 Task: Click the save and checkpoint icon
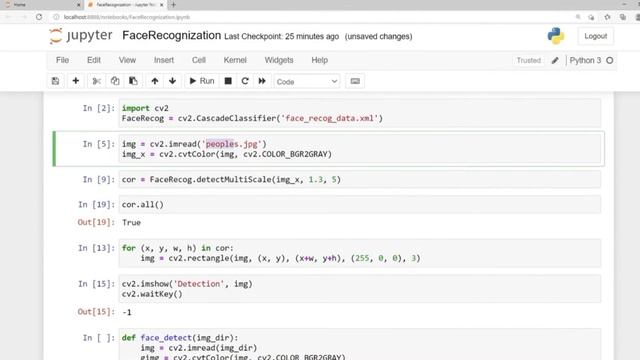[x=56, y=81]
